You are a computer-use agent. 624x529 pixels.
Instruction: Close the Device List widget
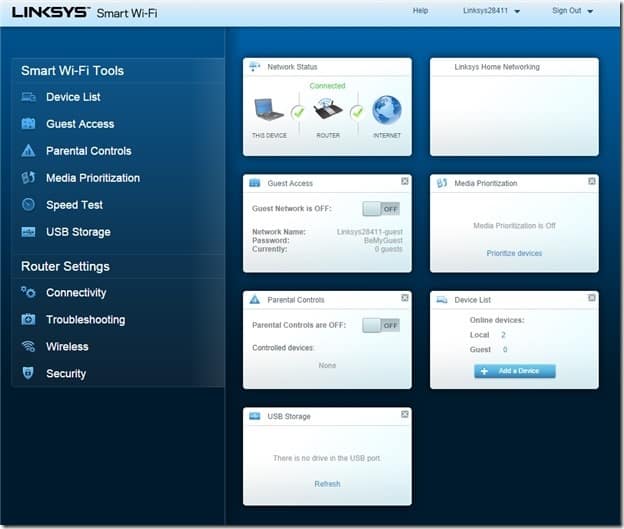[592, 298]
